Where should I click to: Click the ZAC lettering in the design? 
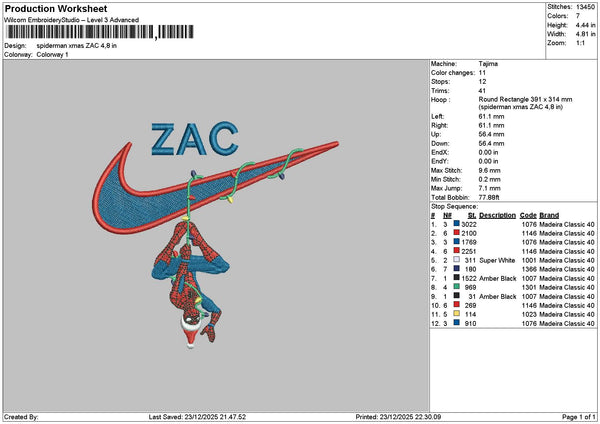pos(195,139)
